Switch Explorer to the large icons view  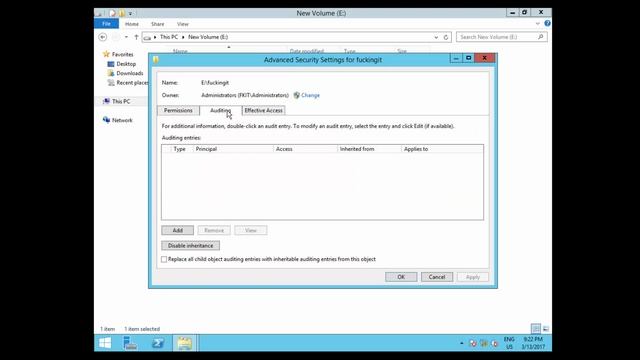546,329
